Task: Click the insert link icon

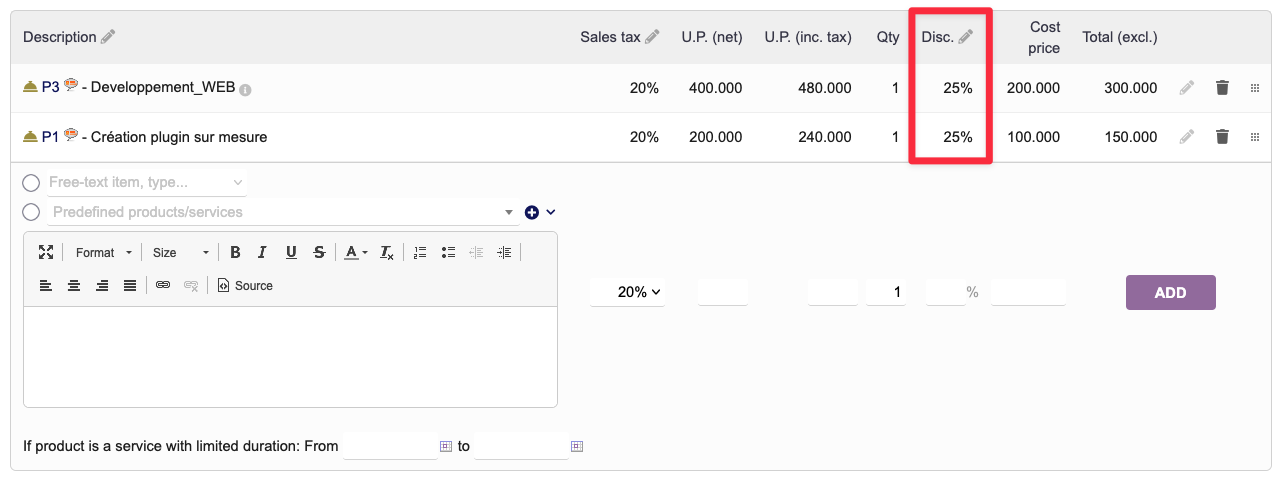Action: pyautogui.click(x=163, y=286)
